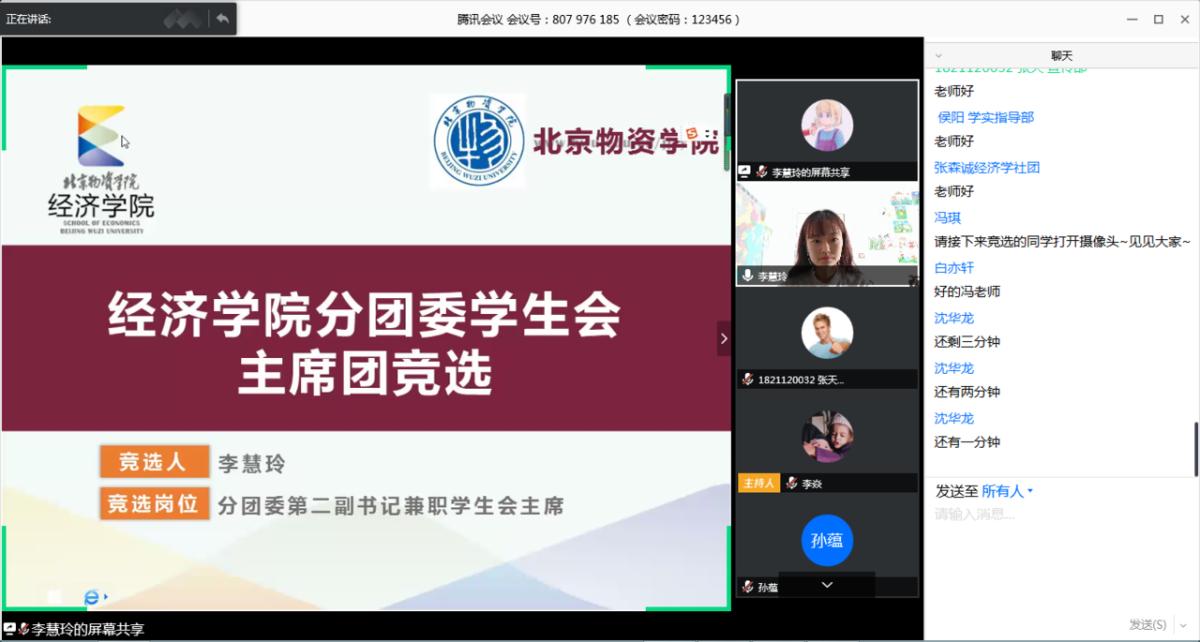Click the microphone icon next to 孙蕴
This screenshot has width=1200, height=642.
(x=747, y=587)
